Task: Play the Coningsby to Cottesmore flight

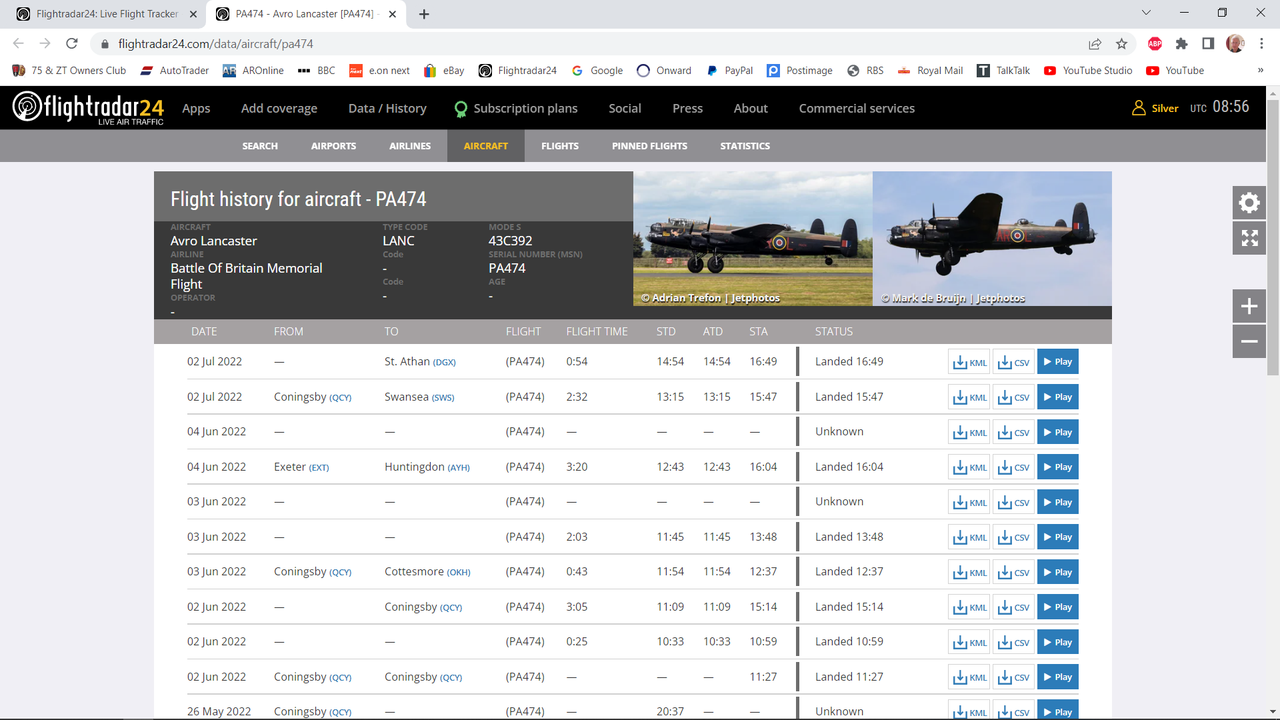Action: [x=1057, y=572]
